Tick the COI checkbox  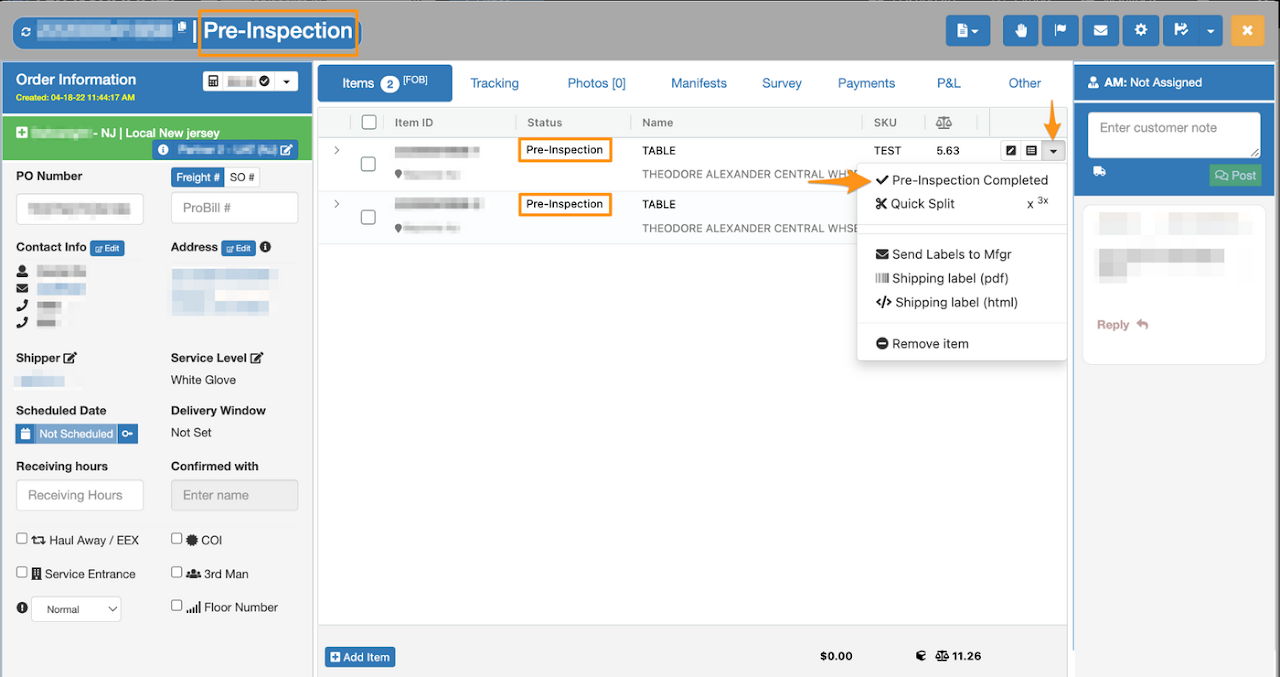point(177,539)
